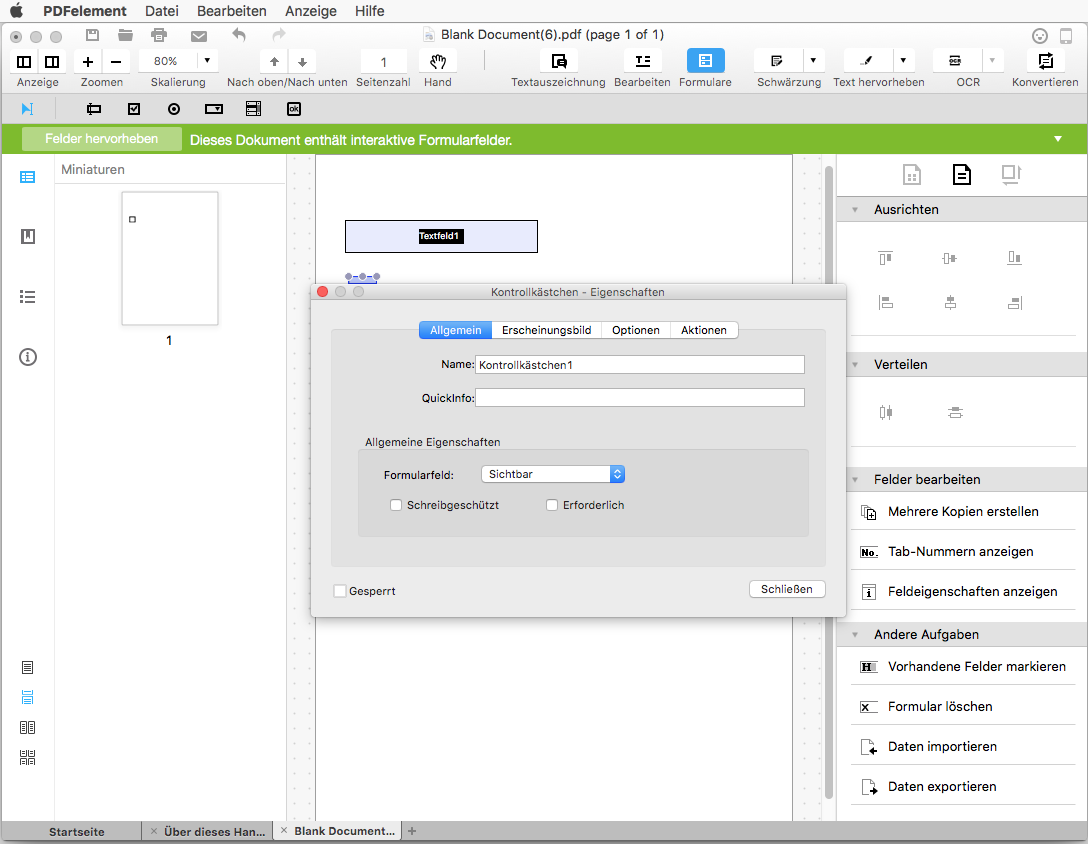Activate the form selection arrow tool
1088x844 pixels.
click(27, 109)
